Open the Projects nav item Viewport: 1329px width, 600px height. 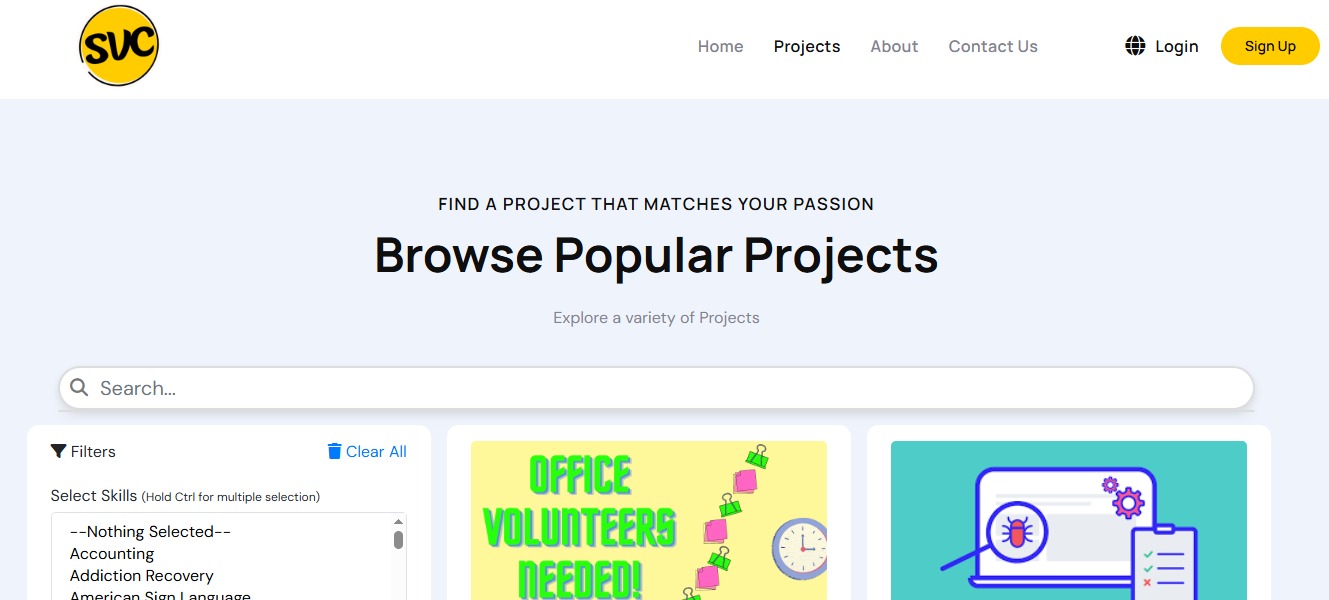[x=807, y=46]
